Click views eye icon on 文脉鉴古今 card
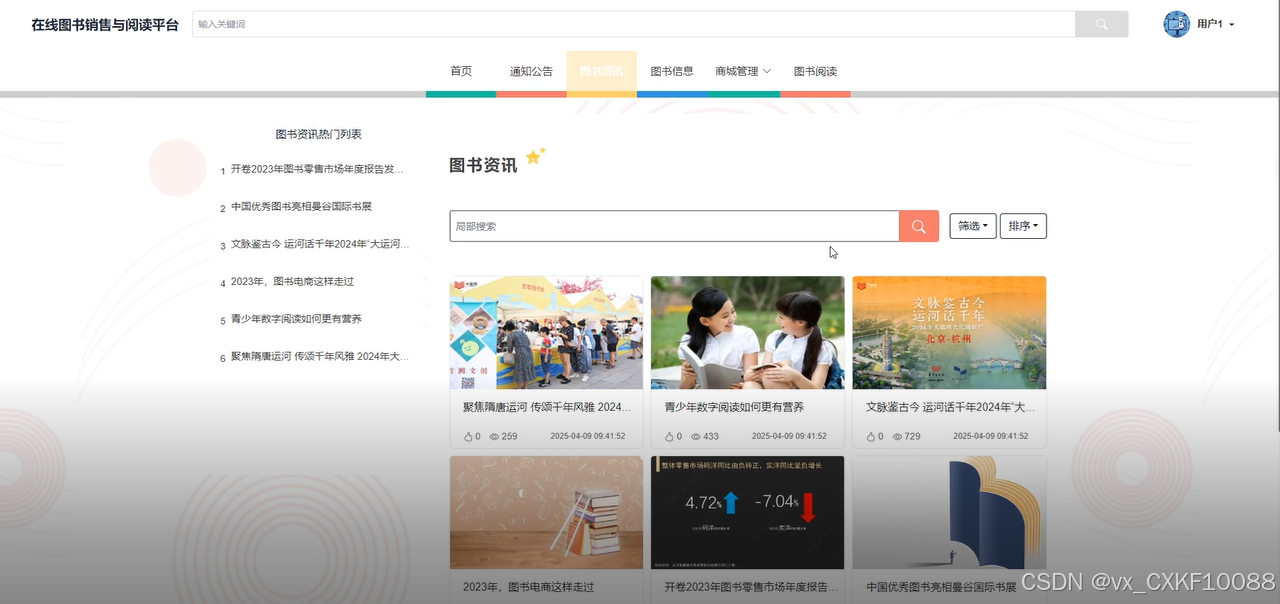Viewport: 1280px width, 604px height. pyautogui.click(x=897, y=436)
